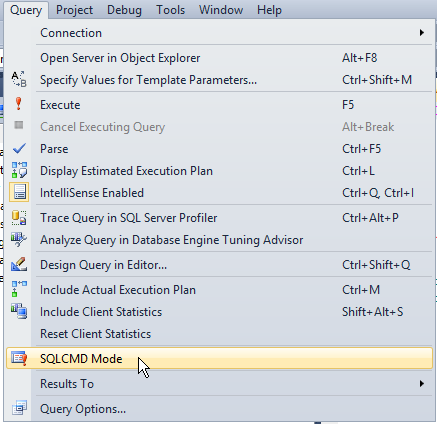Click the Ctrl+M shortcut text
The width and height of the screenshot is (437, 424).
click(361, 290)
